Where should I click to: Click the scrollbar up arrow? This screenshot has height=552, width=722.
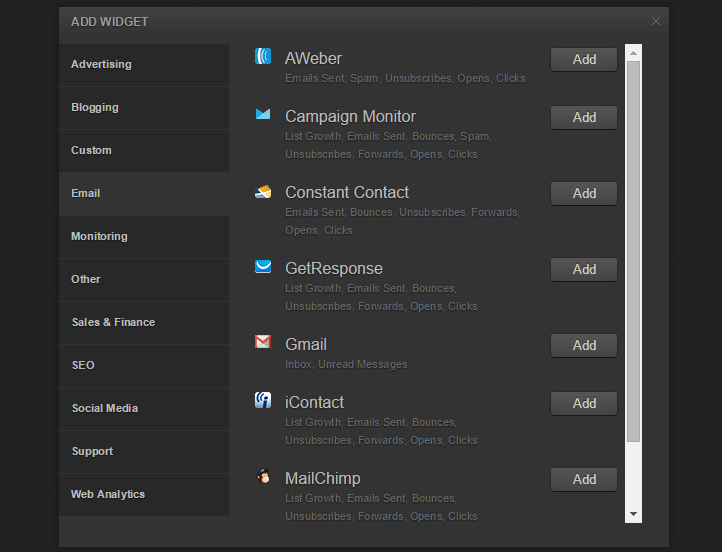pos(633,53)
